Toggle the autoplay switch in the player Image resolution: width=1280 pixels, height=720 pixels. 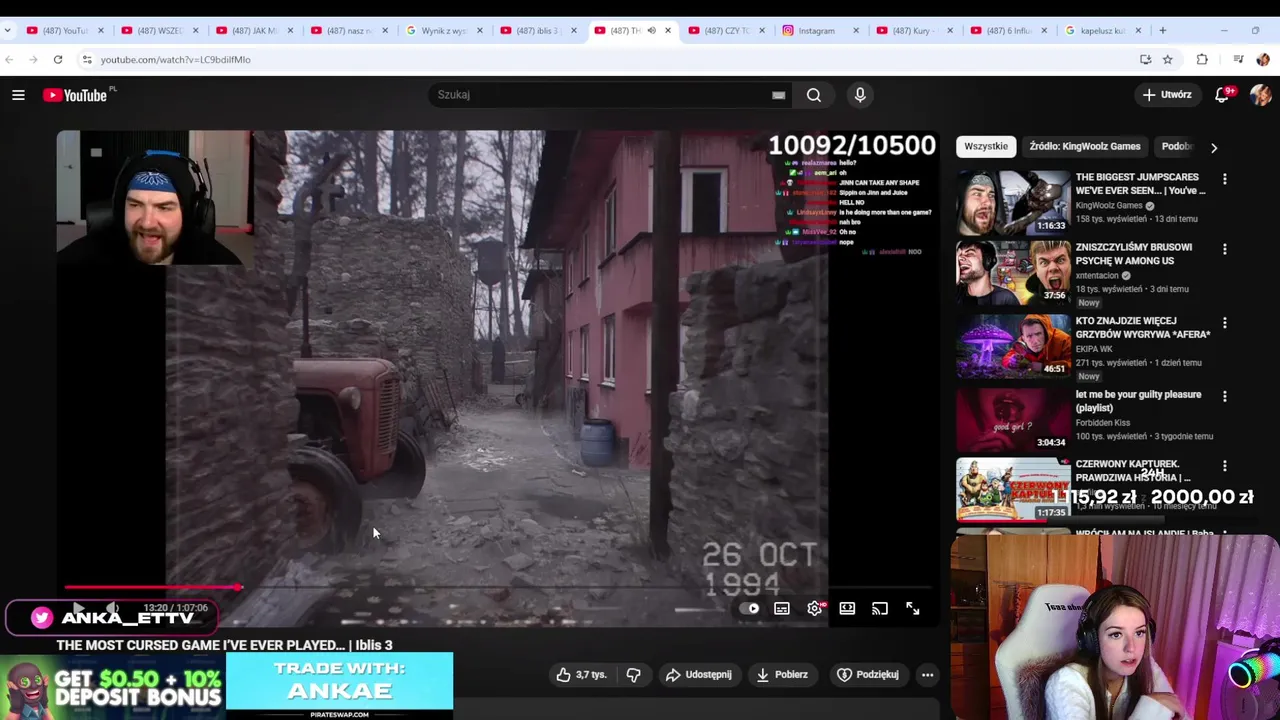point(750,608)
